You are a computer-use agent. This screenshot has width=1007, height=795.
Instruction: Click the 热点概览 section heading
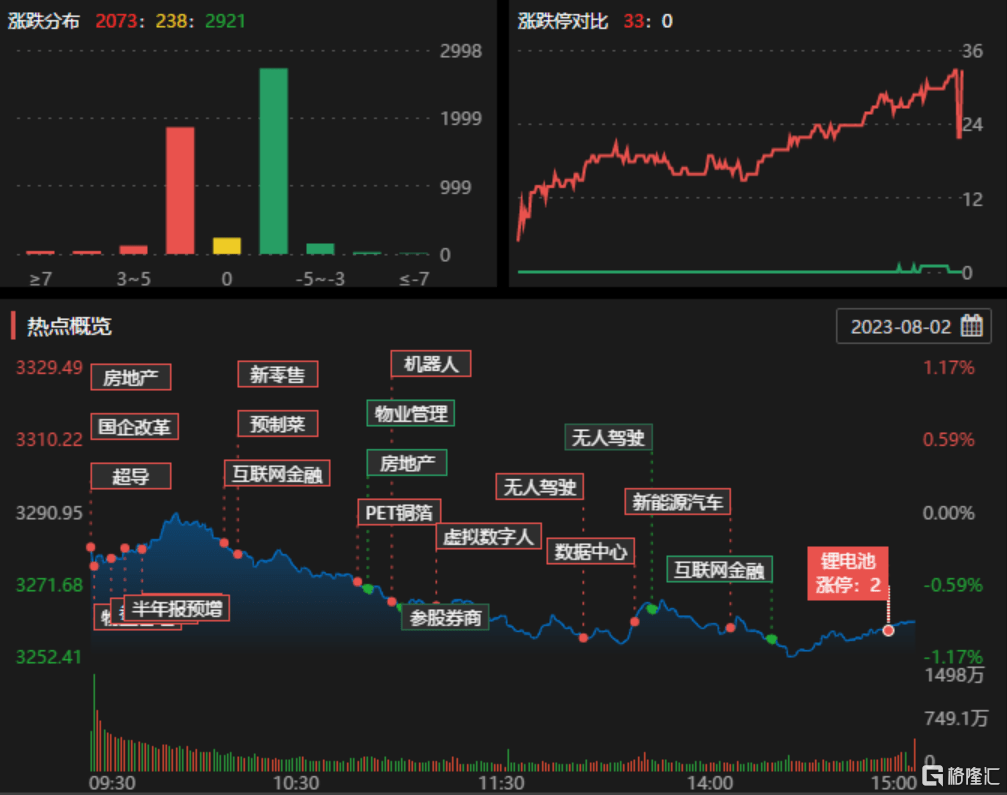tap(70, 326)
